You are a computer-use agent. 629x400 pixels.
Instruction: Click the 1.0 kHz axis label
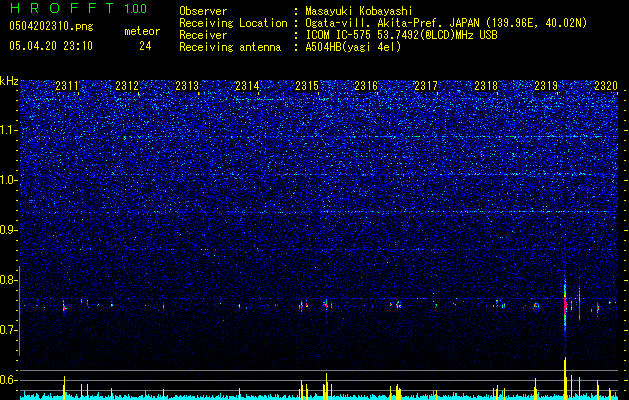pos(9,180)
